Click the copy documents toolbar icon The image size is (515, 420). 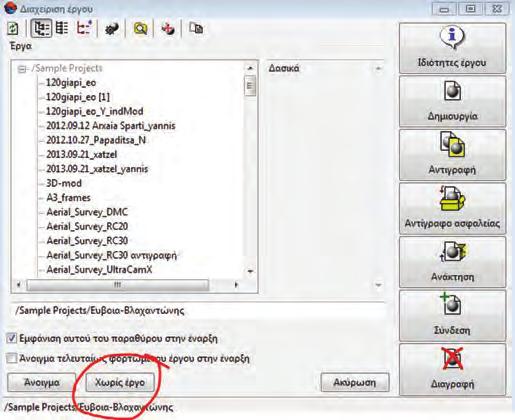click(x=196, y=28)
